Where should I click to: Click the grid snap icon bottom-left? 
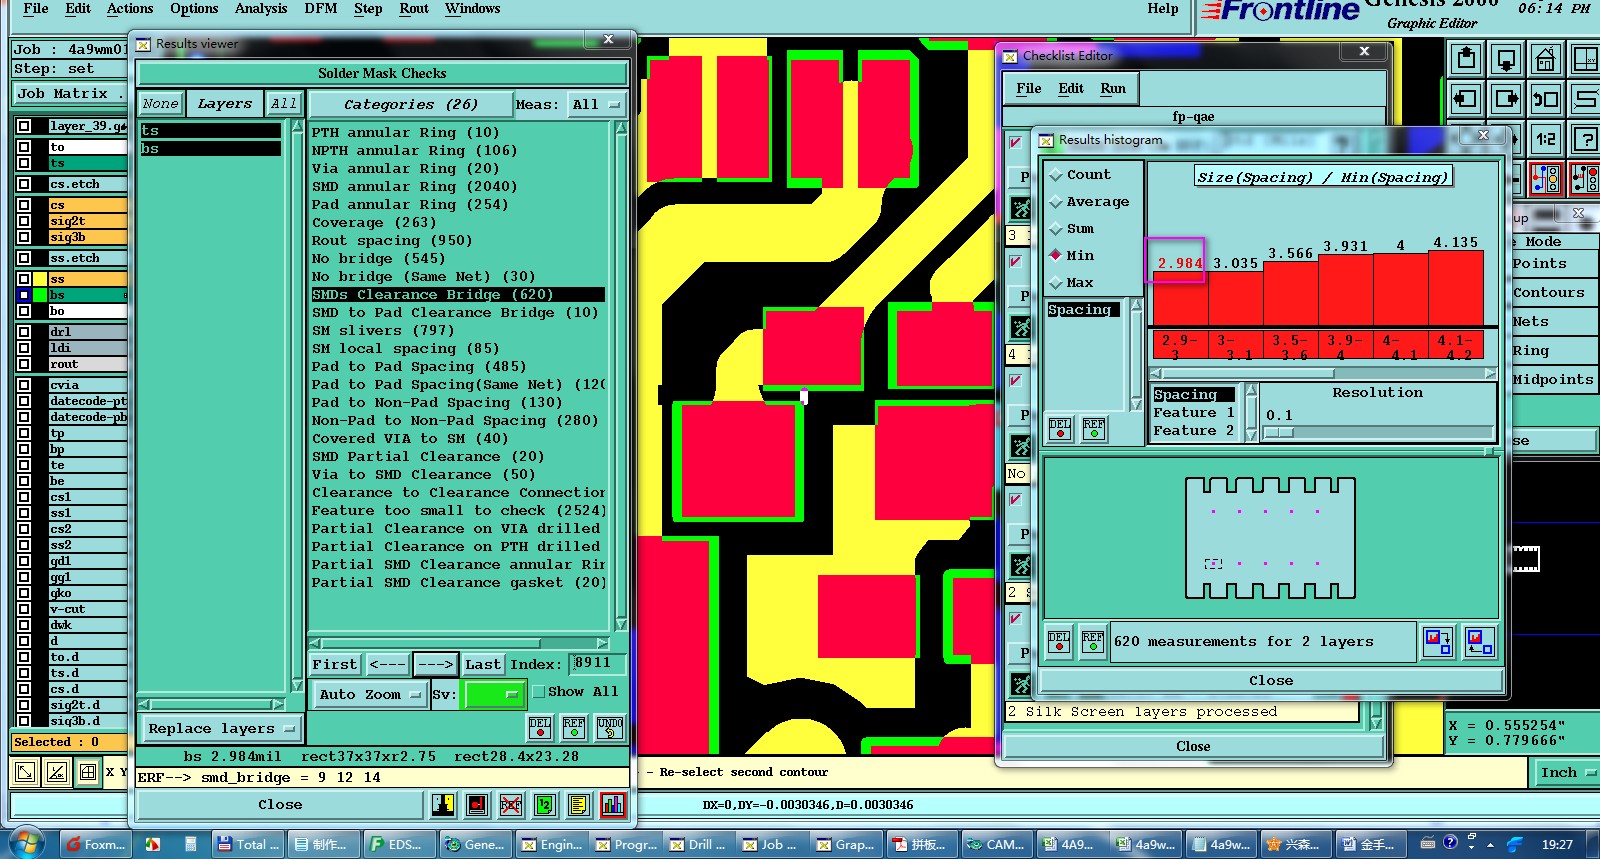click(88, 772)
